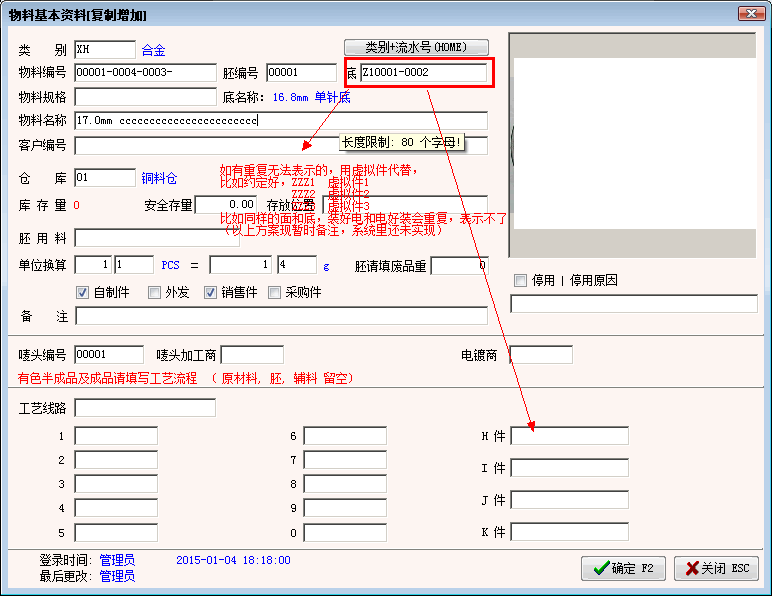Focus the 存放位置 input field
Viewport: 772px width, 596px height.
[x=405, y=205]
